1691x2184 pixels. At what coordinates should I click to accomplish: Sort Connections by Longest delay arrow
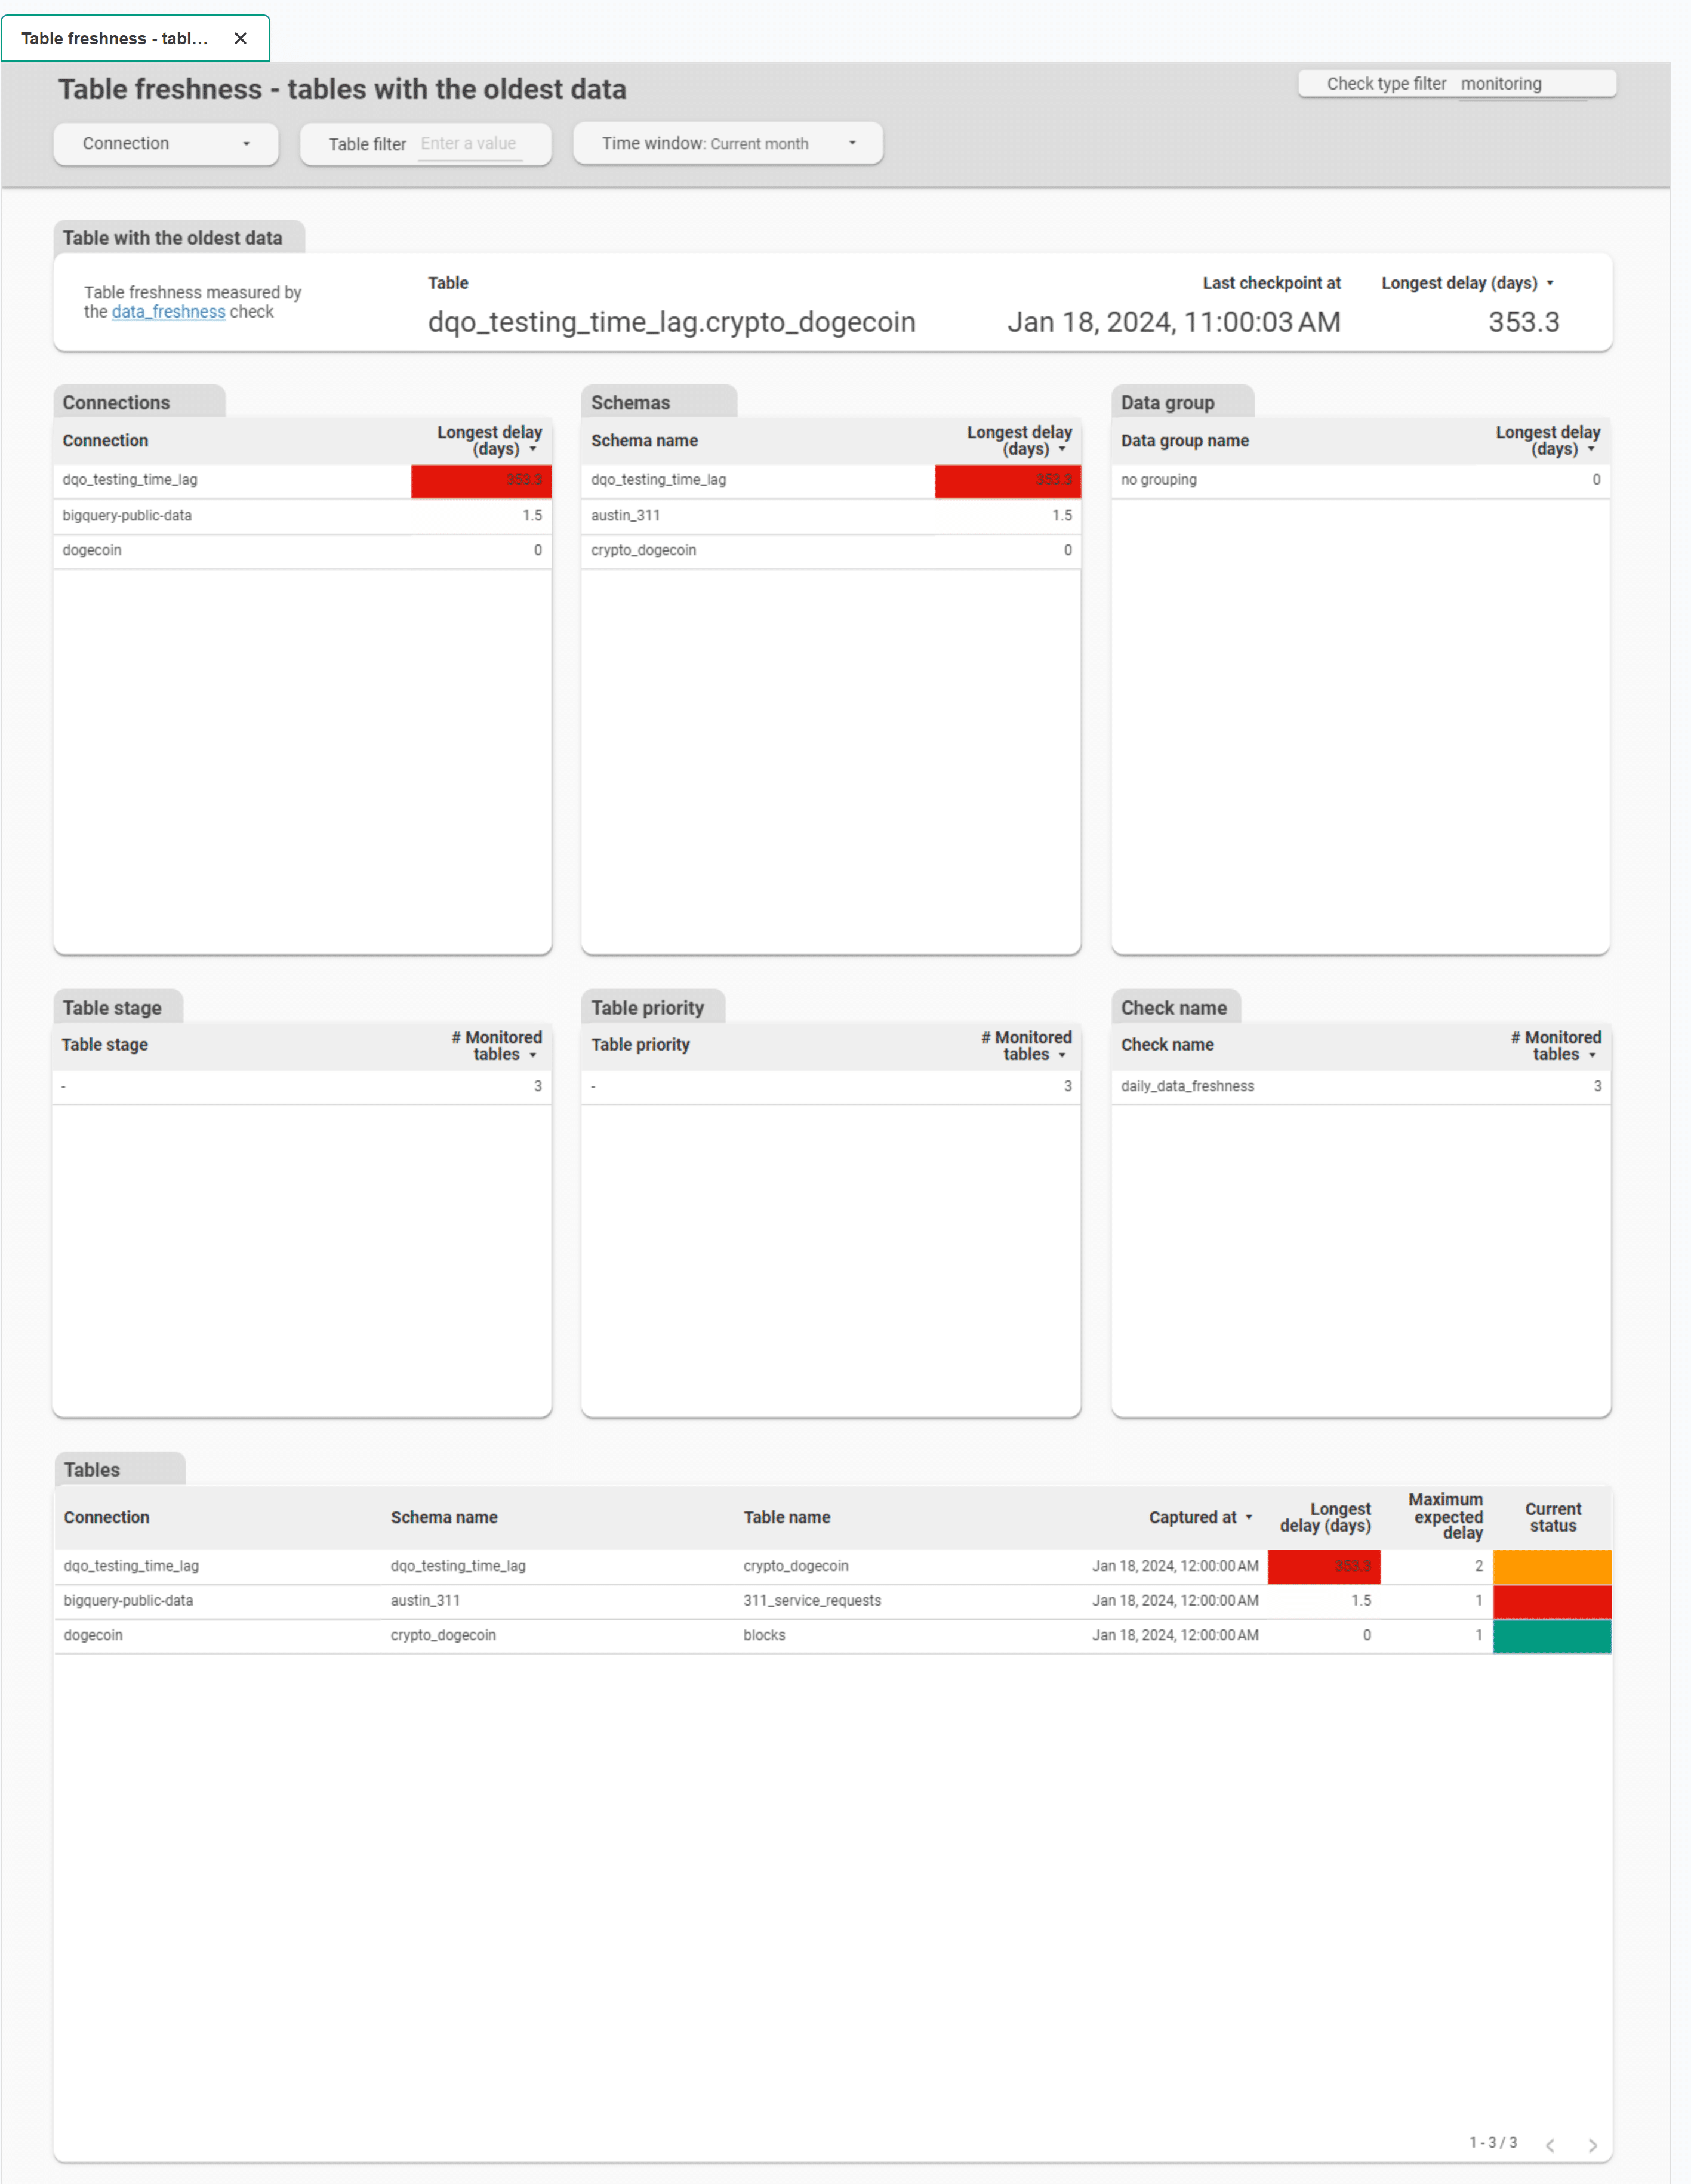click(x=533, y=449)
